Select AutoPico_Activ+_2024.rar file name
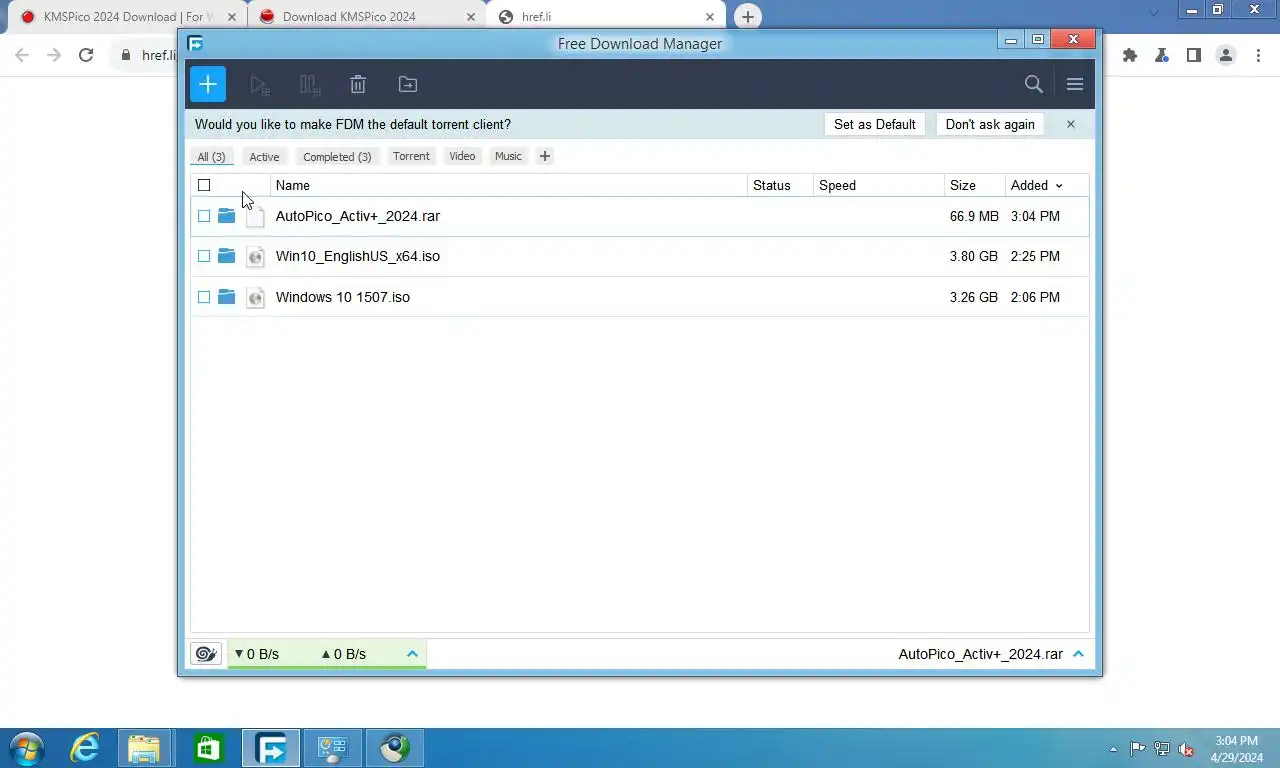 point(358,216)
